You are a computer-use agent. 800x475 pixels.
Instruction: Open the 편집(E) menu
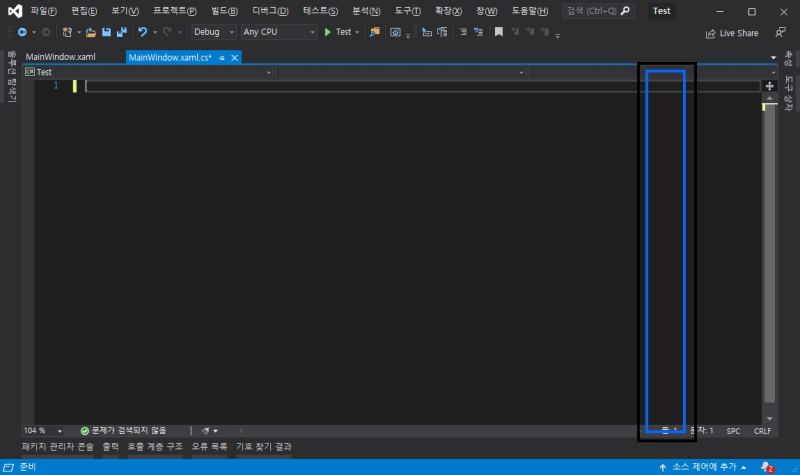tap(84, 11)
